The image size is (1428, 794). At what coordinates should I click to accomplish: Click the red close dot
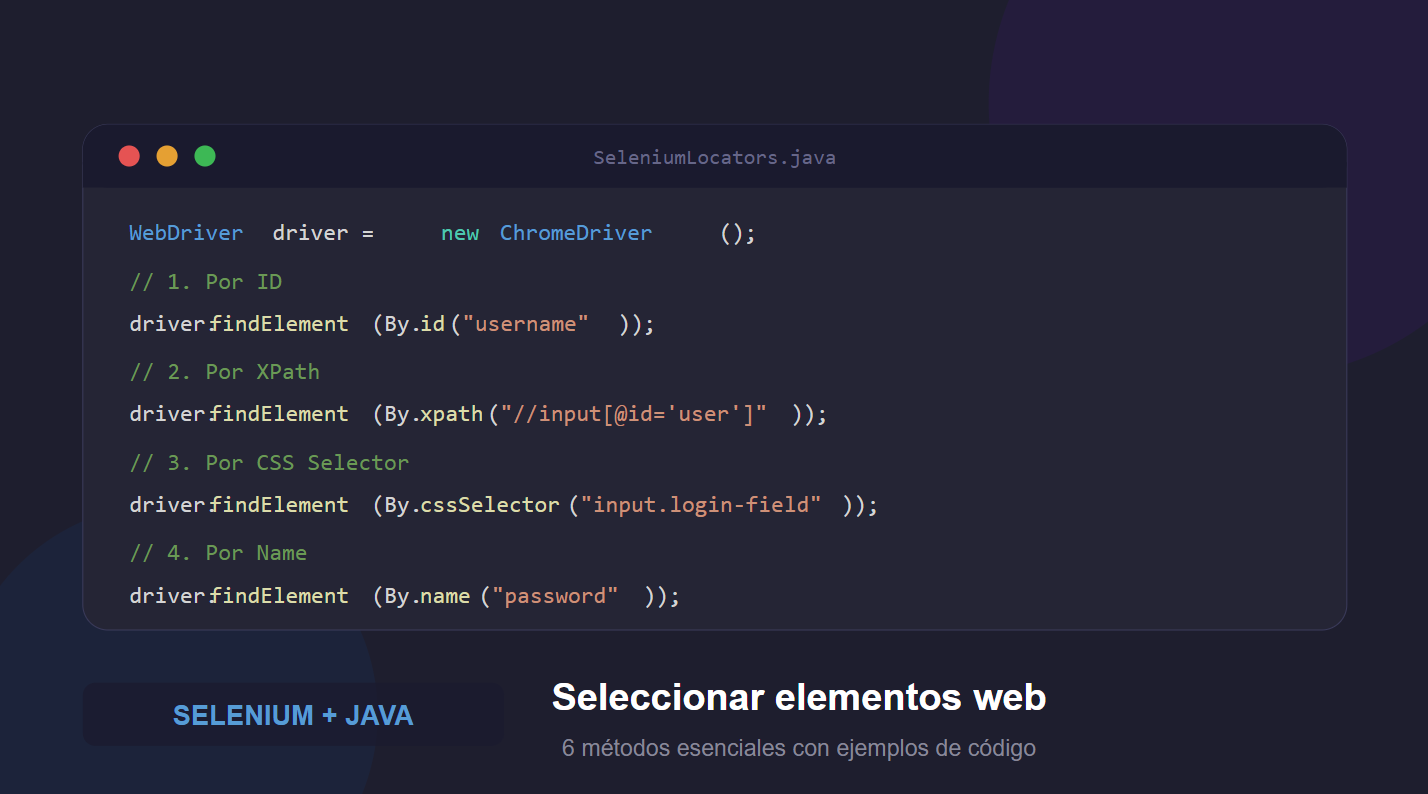tap(129, 156)
